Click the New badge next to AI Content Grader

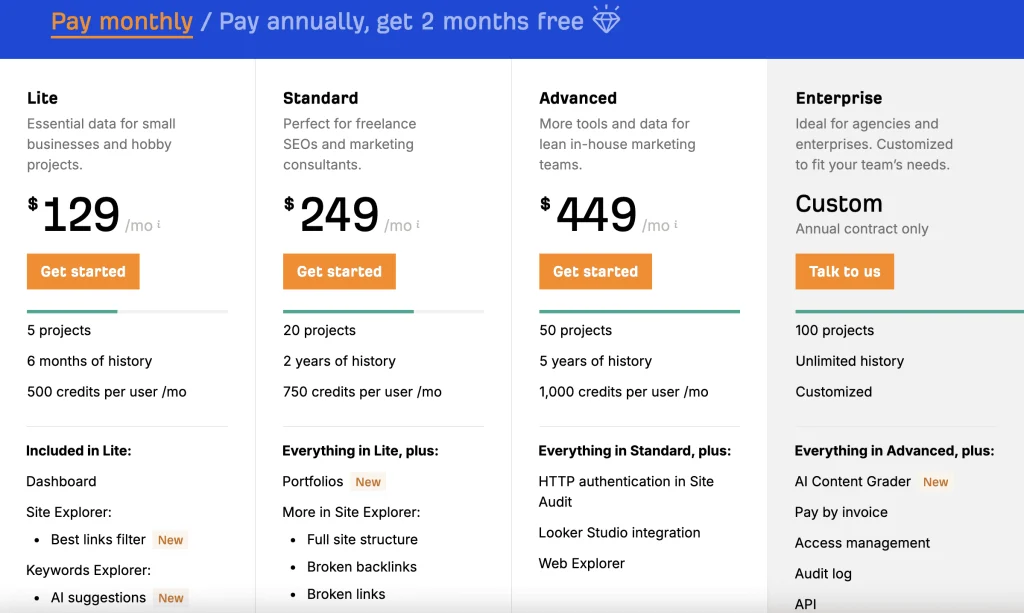click(935, 482)
